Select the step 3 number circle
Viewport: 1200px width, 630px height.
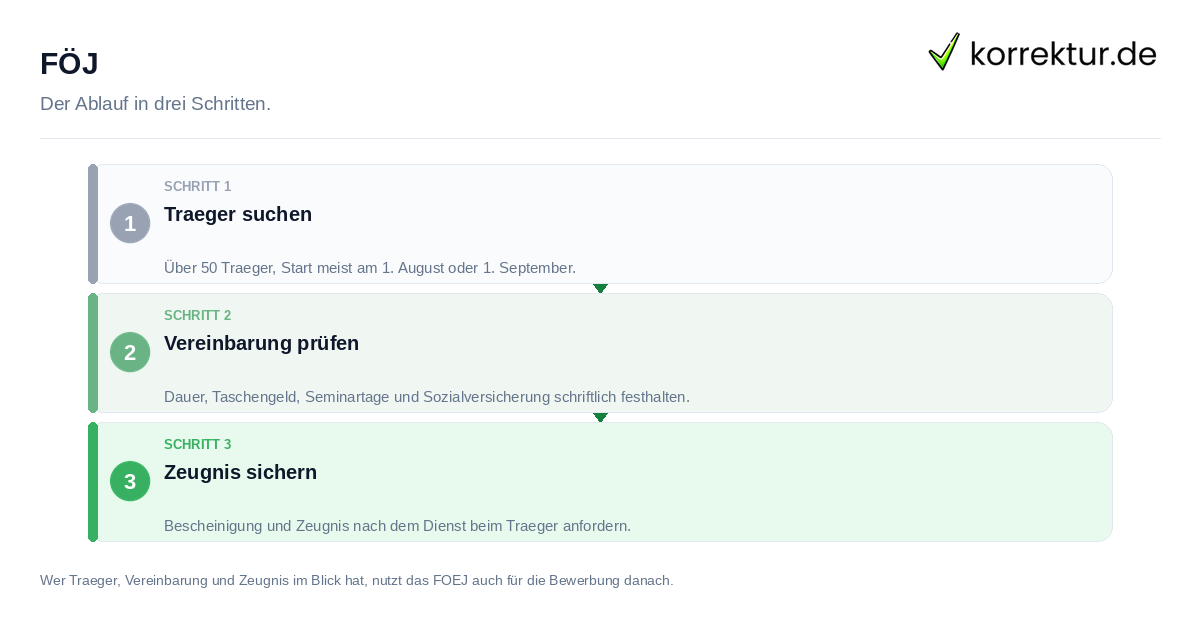[x=130, y=481]
